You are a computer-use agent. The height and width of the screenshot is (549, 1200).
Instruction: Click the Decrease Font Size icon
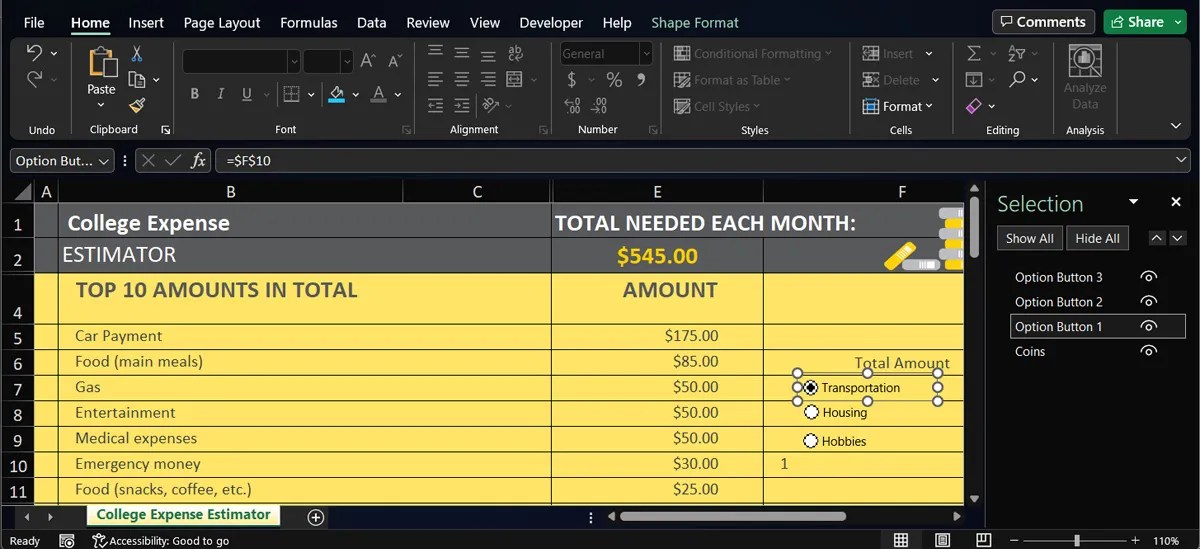395,60
